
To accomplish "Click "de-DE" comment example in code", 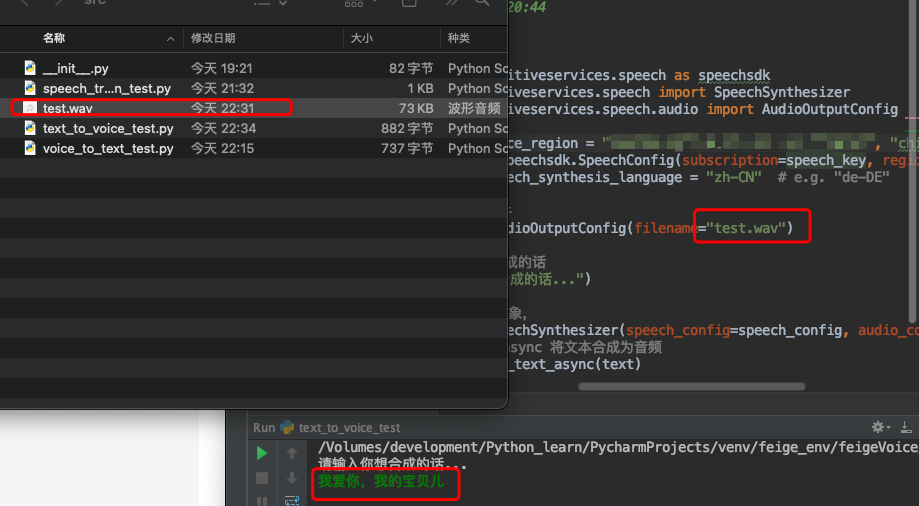I will [862, 177].
